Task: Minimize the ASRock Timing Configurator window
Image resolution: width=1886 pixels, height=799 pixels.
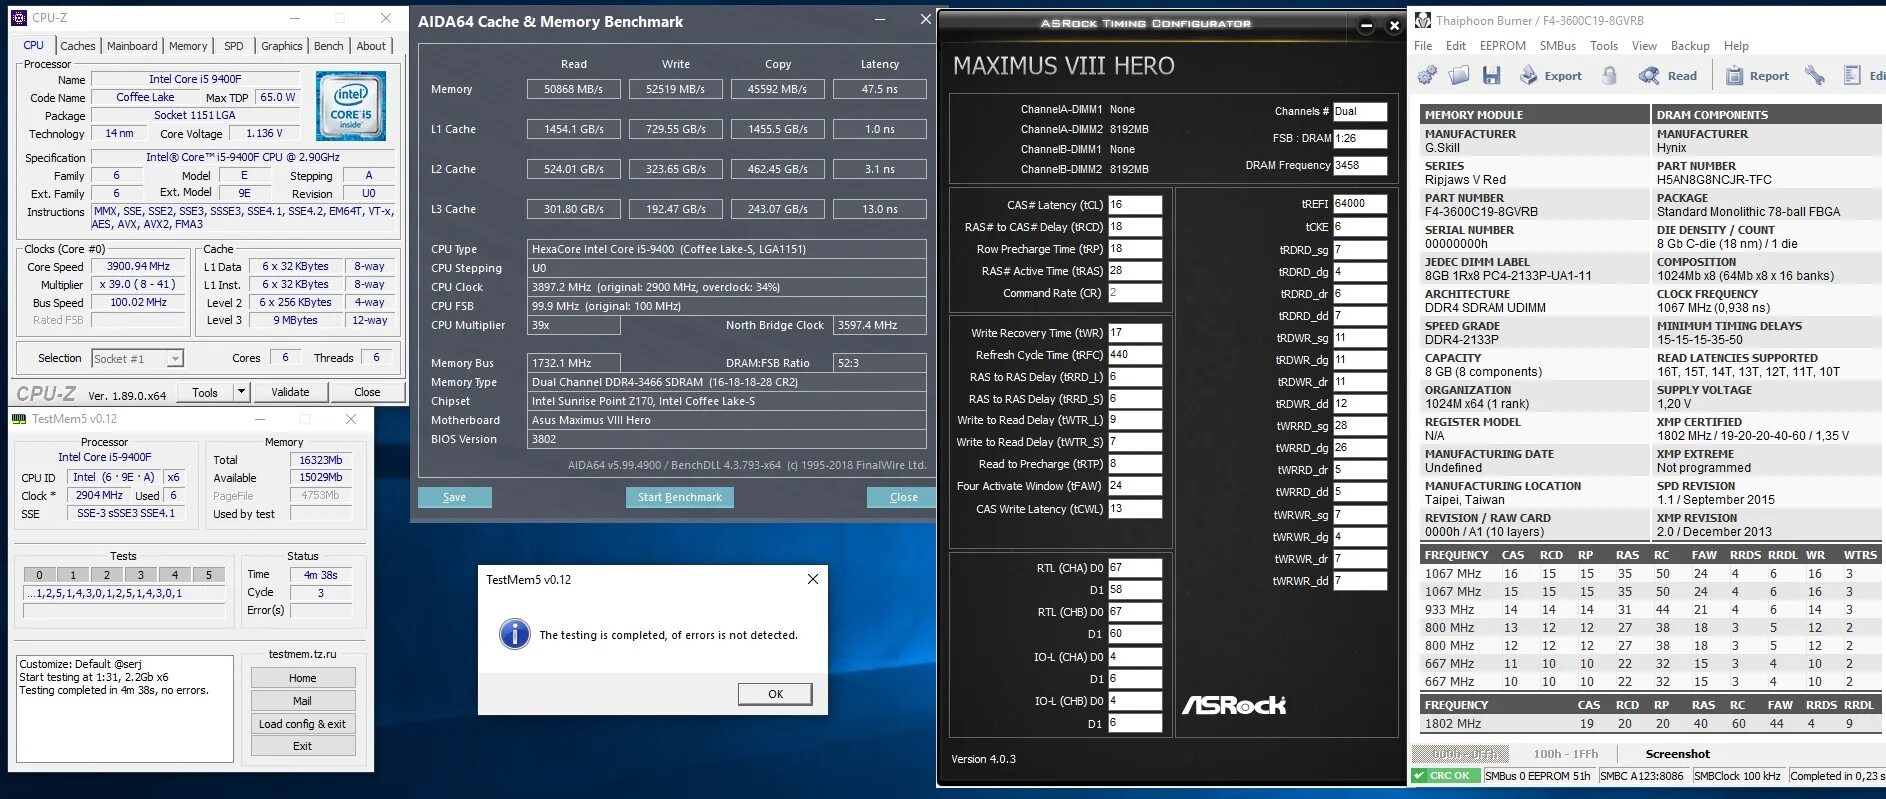Action: (1366, 26)
